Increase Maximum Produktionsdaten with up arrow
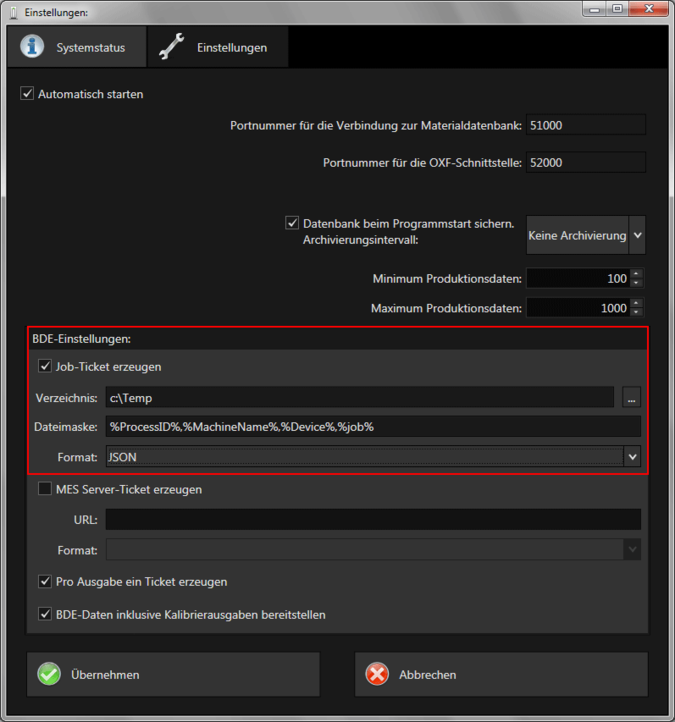 [x=636, y=303]
